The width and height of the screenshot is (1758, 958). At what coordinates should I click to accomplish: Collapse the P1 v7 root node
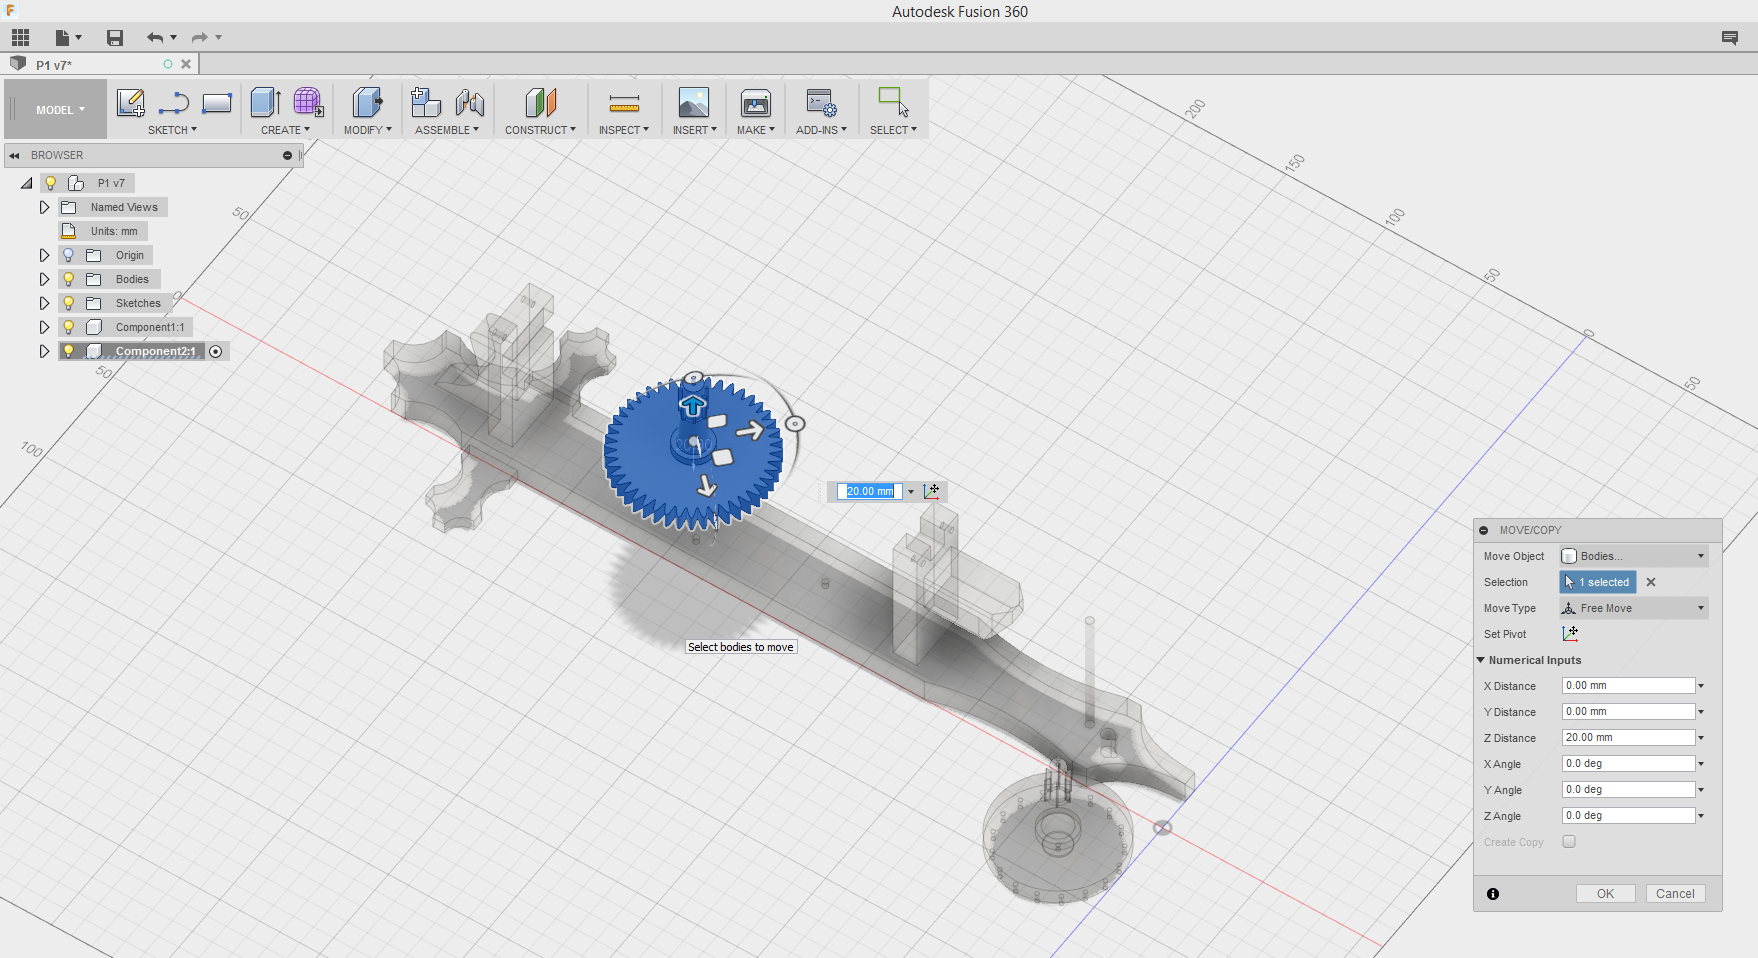(27, 183)
